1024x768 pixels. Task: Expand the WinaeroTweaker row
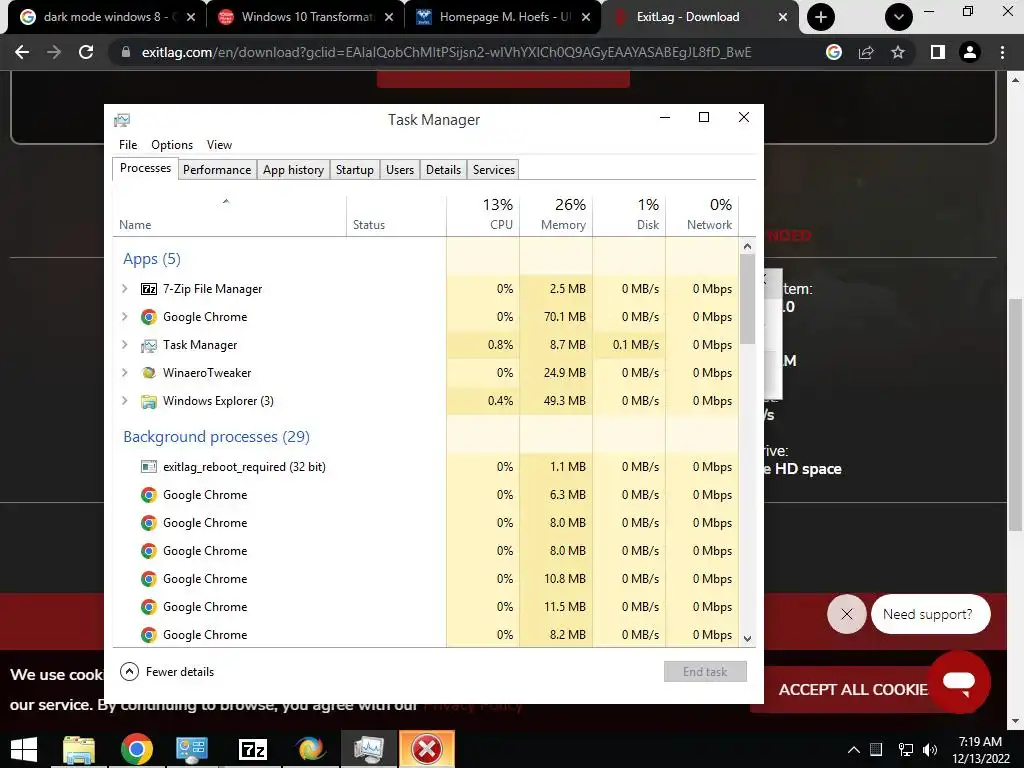click(x=125, y=372)
